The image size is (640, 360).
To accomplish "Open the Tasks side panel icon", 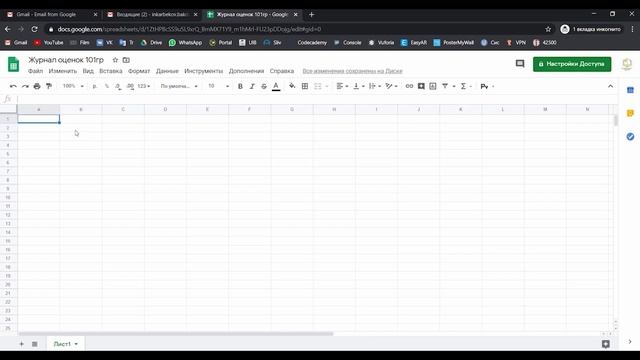I will point(630,136).
